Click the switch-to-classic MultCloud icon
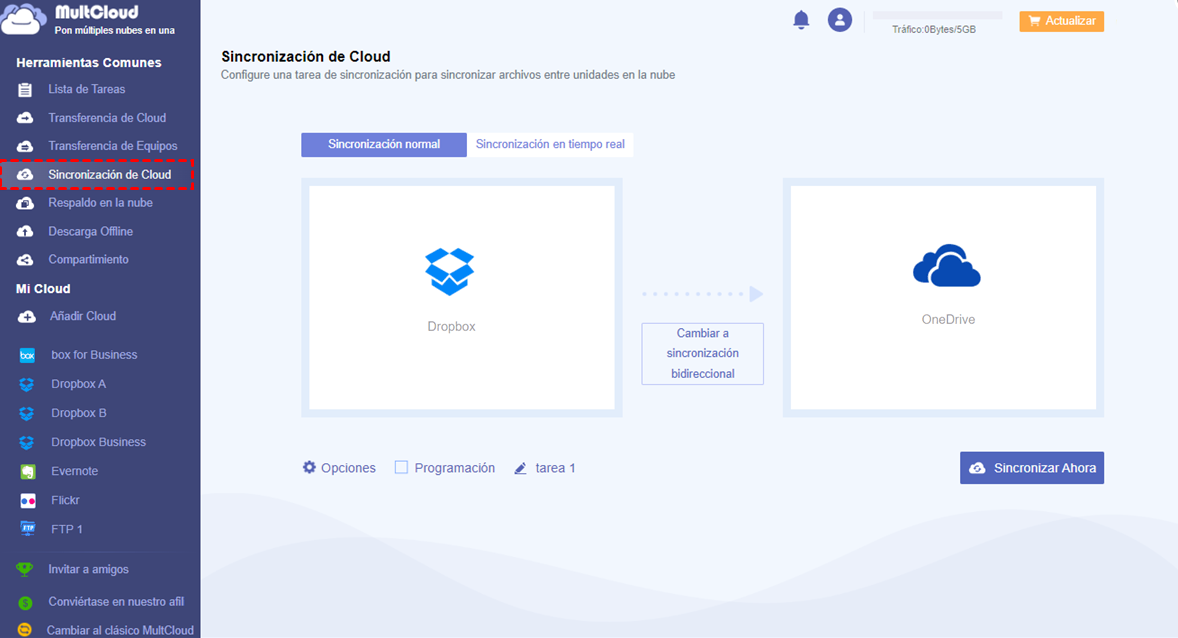Image resolution: width=1178 pixels, height=638 pixels. [25, 630]
